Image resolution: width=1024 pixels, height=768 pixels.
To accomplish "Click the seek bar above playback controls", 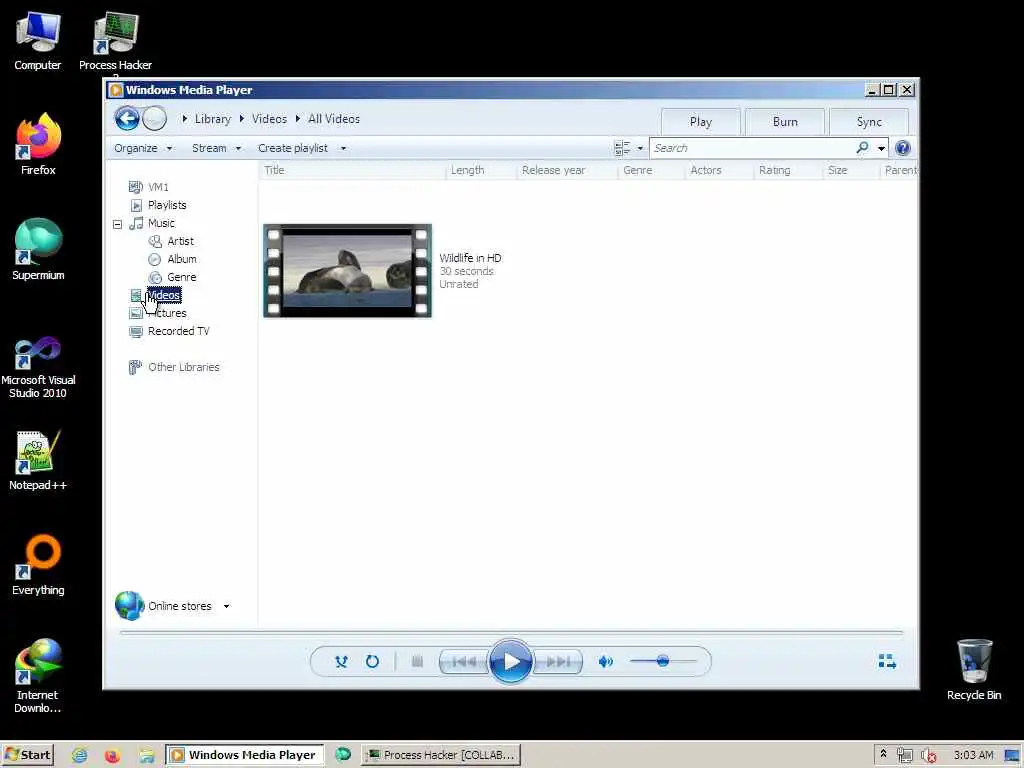I will click(511, 632).
